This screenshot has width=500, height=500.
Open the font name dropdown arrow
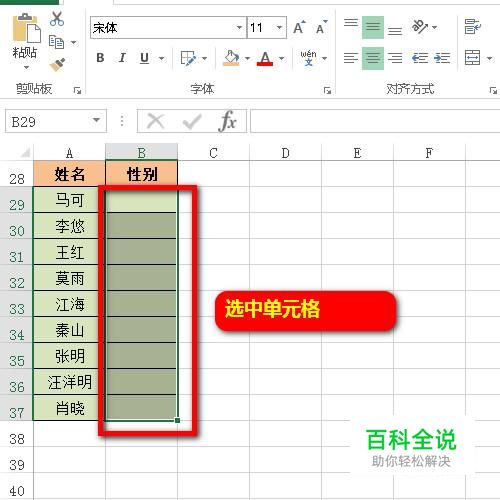point(239,28)
